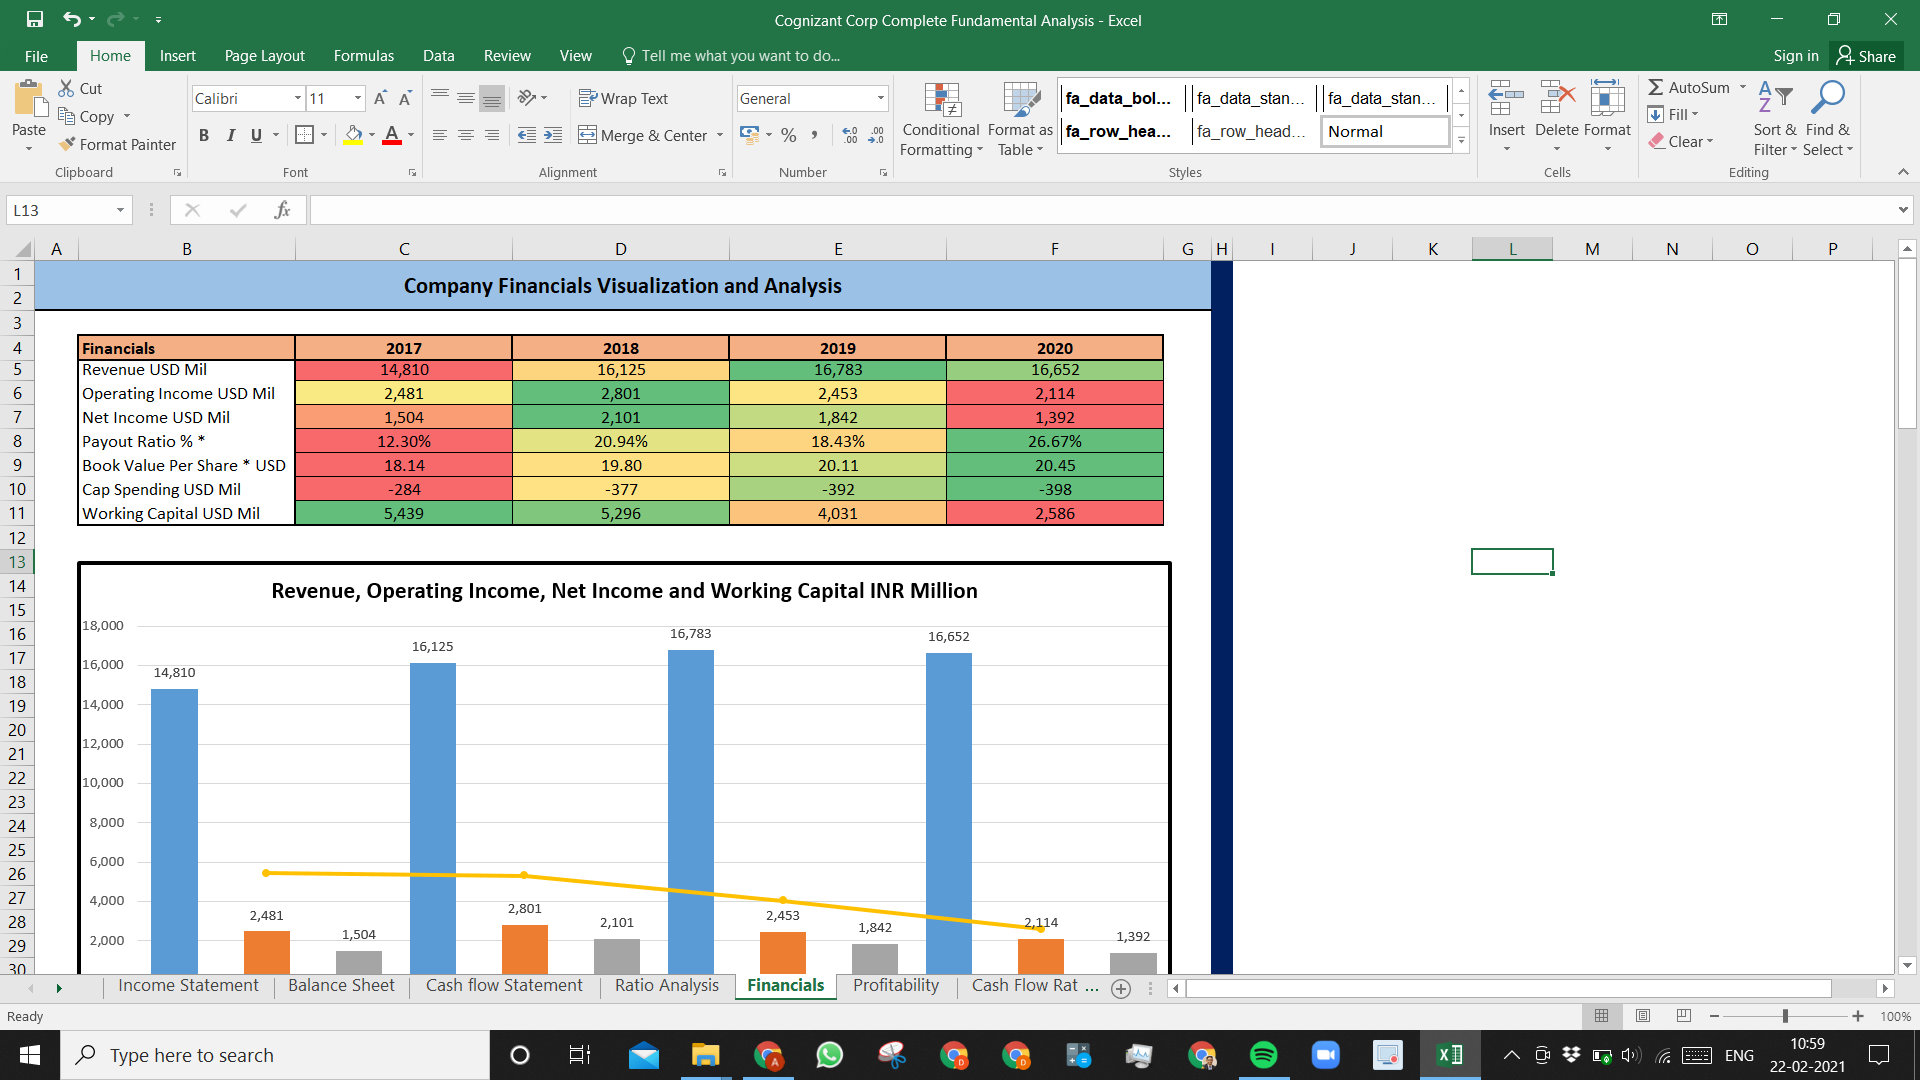Click the zoom in plus button

(x=1858, y=1016)
